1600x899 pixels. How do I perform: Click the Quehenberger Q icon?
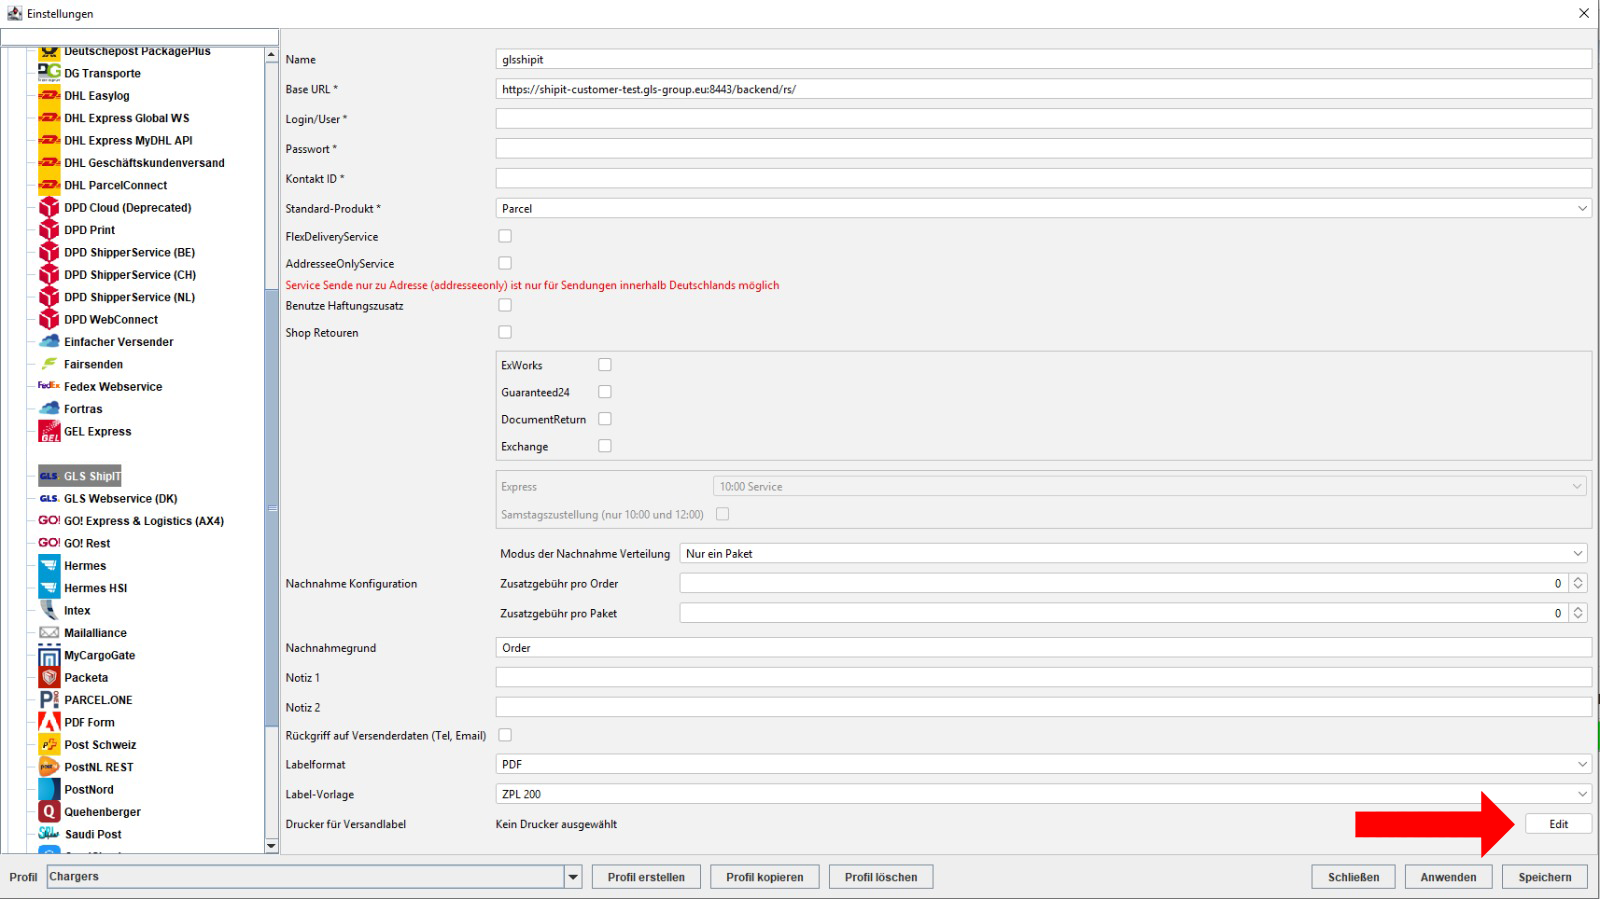pyautogui.click(x=49, y=812)
